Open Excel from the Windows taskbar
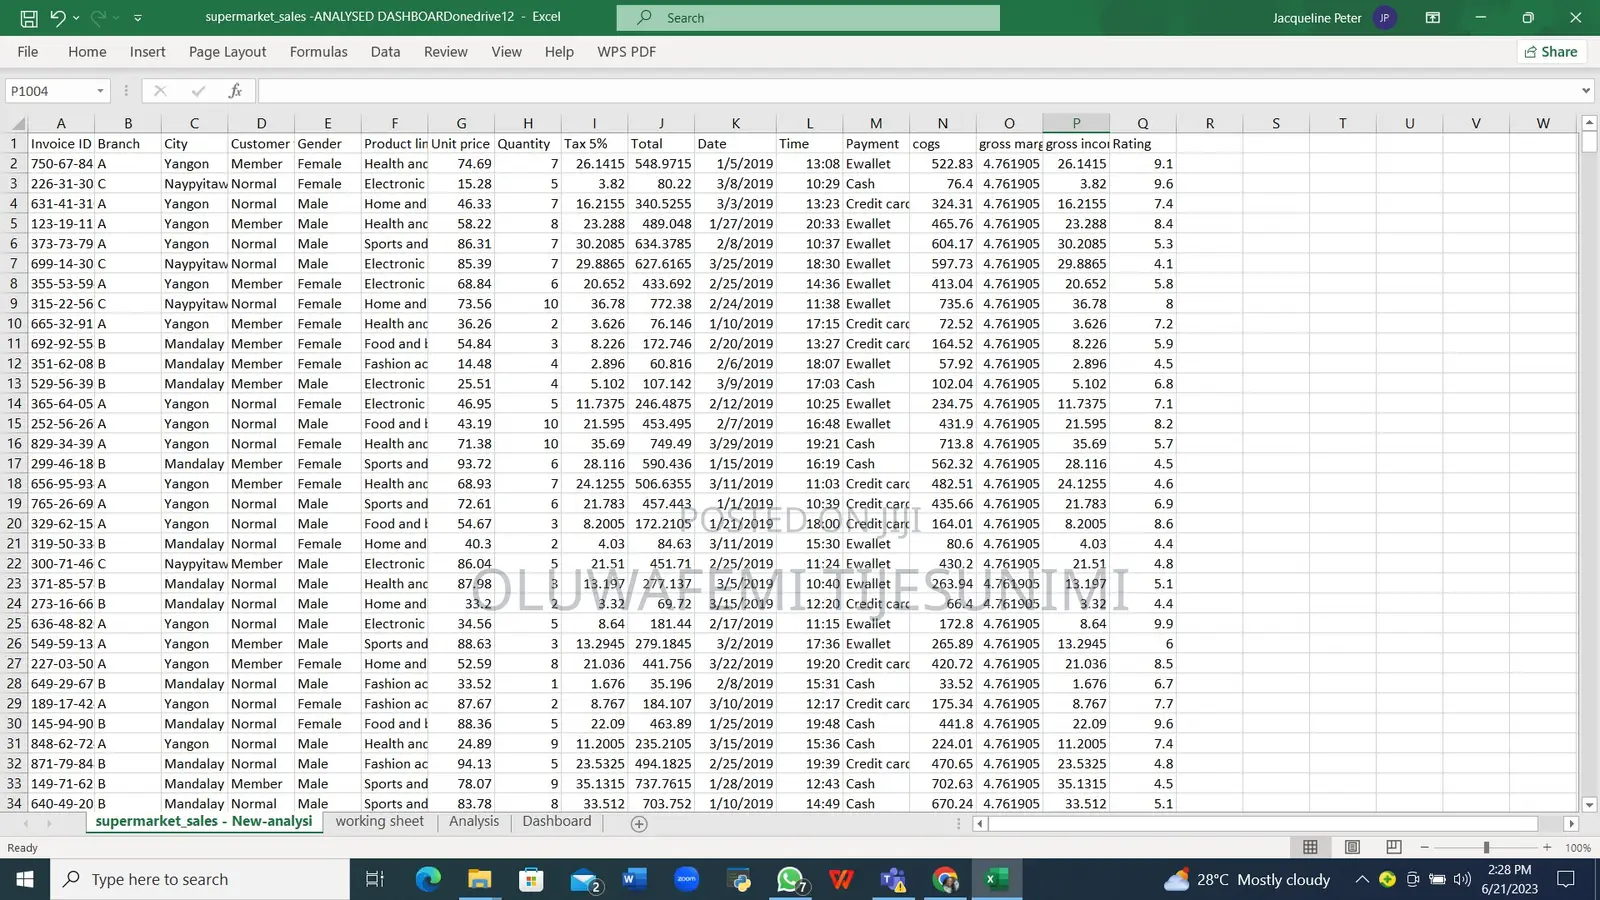 click(x=996, y=879)
